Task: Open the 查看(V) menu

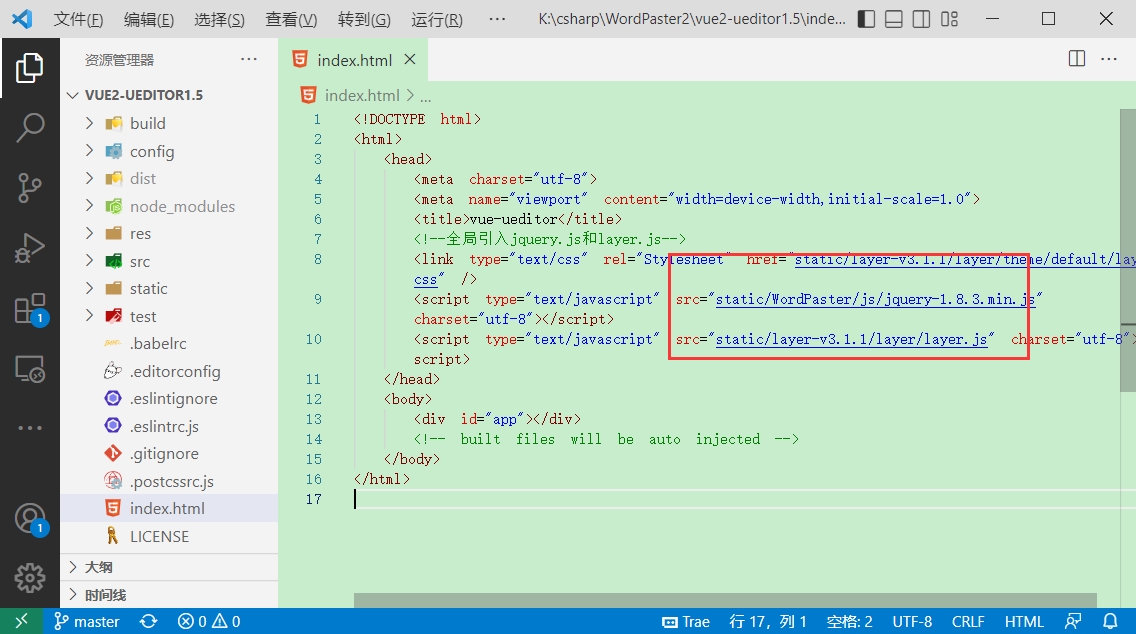Action: (x=291, y=20)
